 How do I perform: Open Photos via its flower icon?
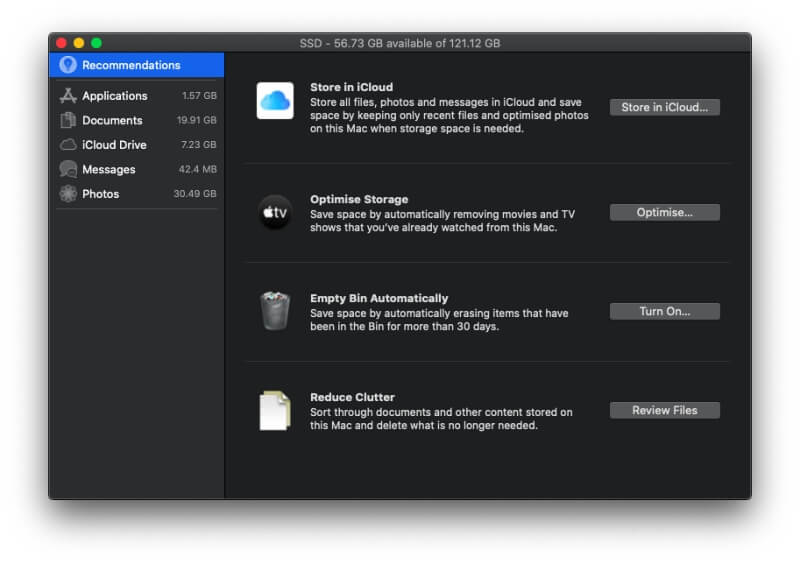coord(68,194)
